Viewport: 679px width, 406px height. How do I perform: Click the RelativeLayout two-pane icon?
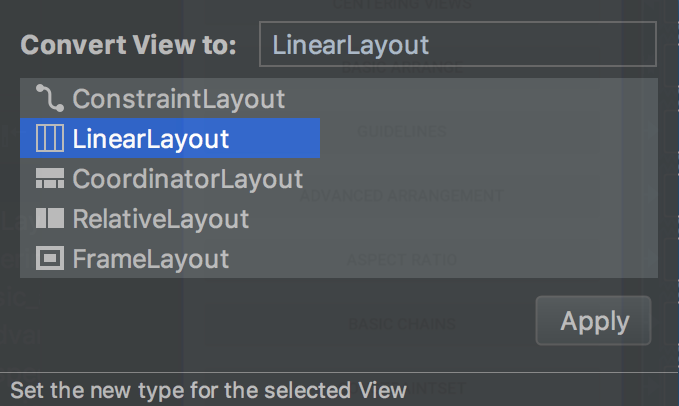(x=50, y=218)
